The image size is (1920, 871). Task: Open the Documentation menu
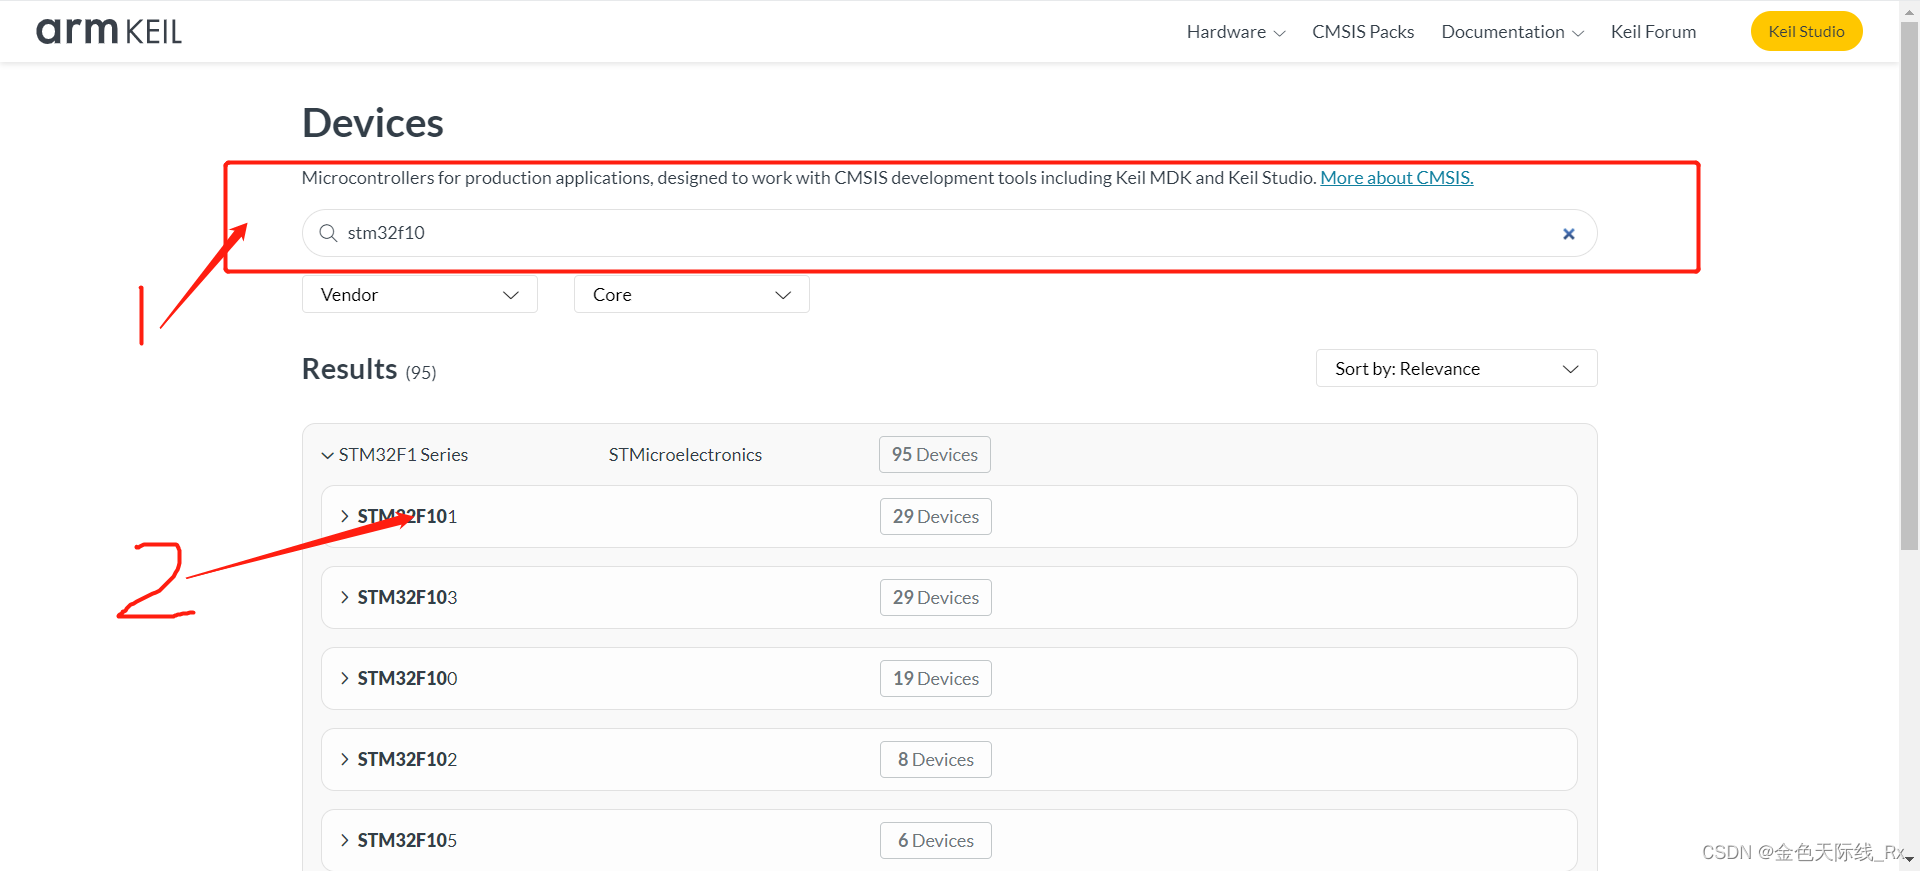click(x=1513, y=32)
